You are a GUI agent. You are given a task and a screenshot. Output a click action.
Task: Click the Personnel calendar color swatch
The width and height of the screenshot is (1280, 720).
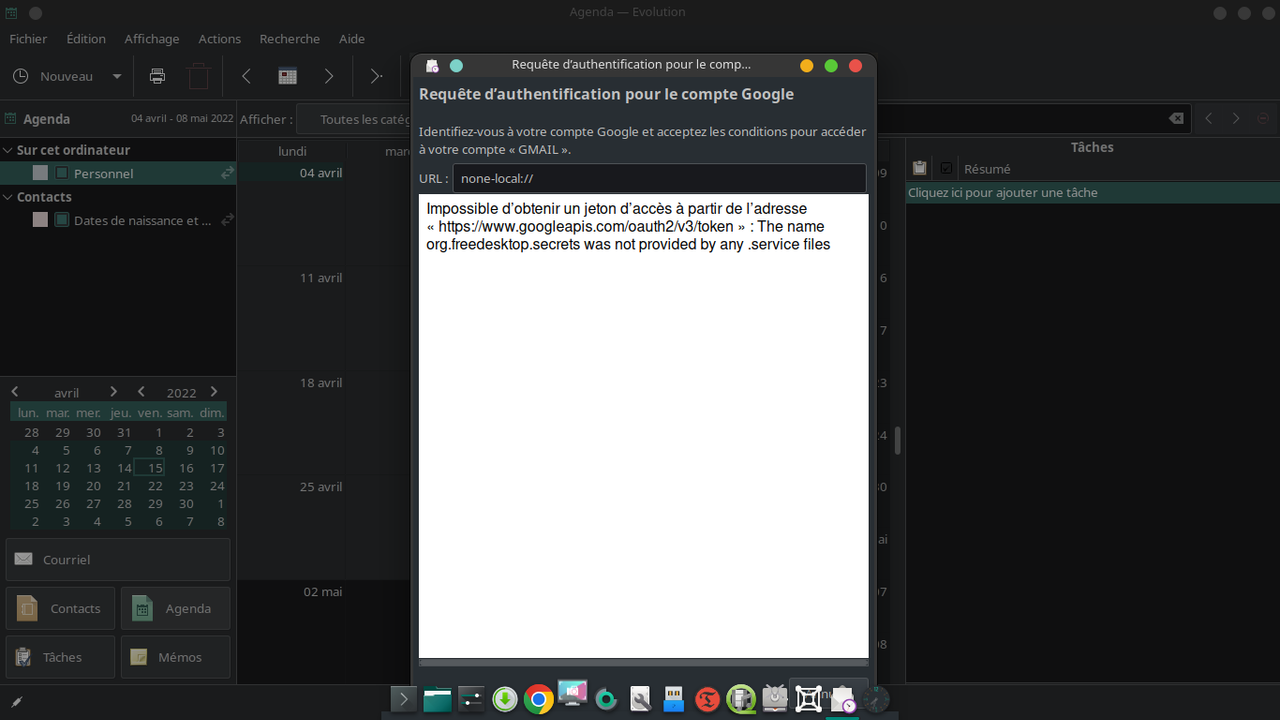coord(40,173)
